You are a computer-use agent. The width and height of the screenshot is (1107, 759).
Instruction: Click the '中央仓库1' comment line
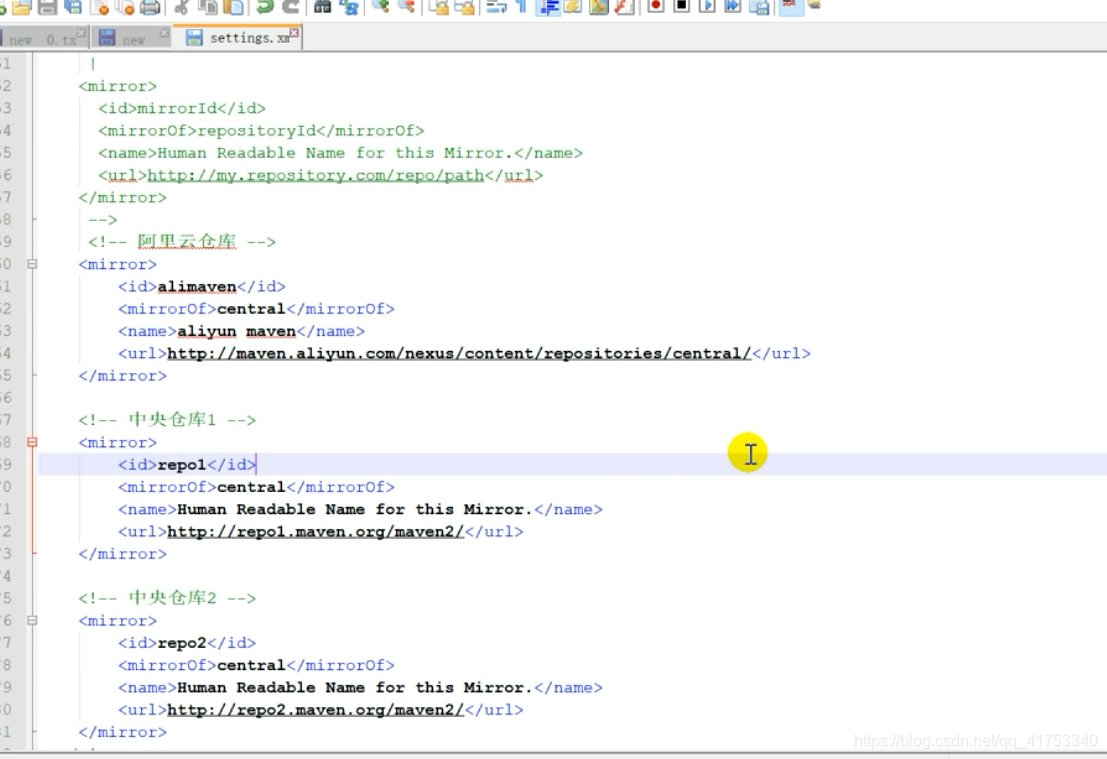(167, 419)
